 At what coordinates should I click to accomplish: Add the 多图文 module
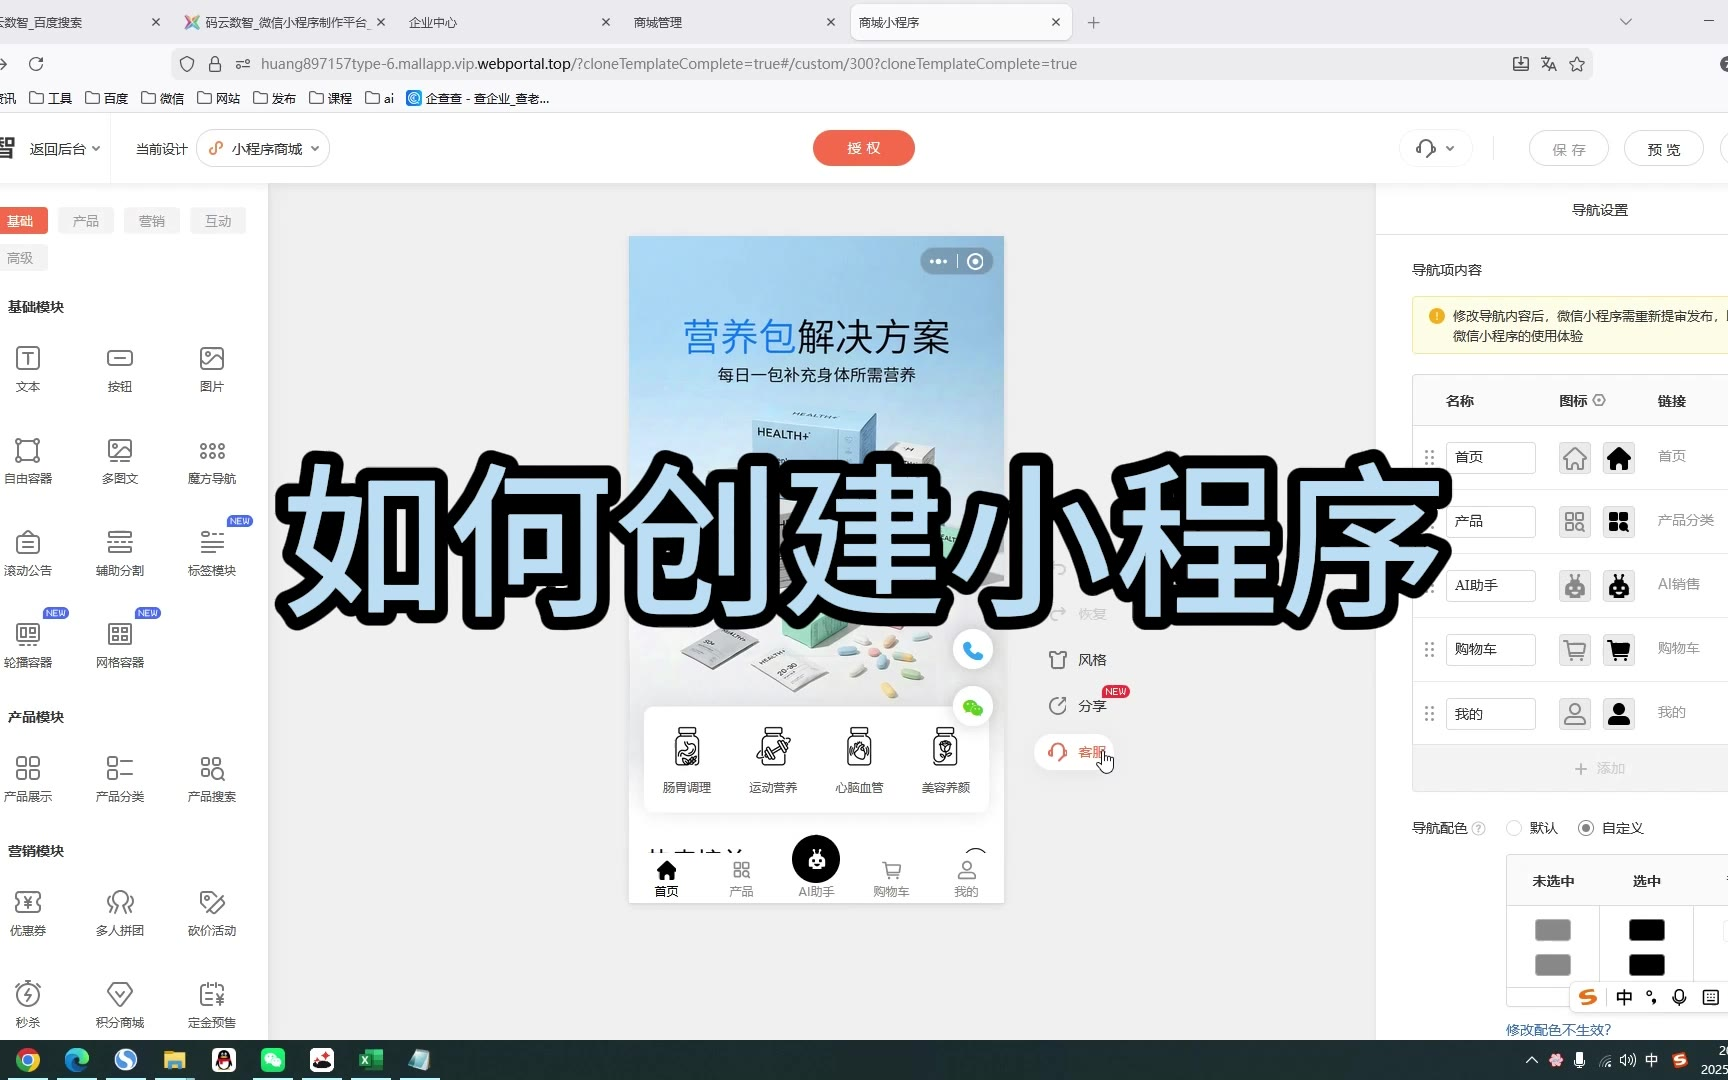point(120,461)
